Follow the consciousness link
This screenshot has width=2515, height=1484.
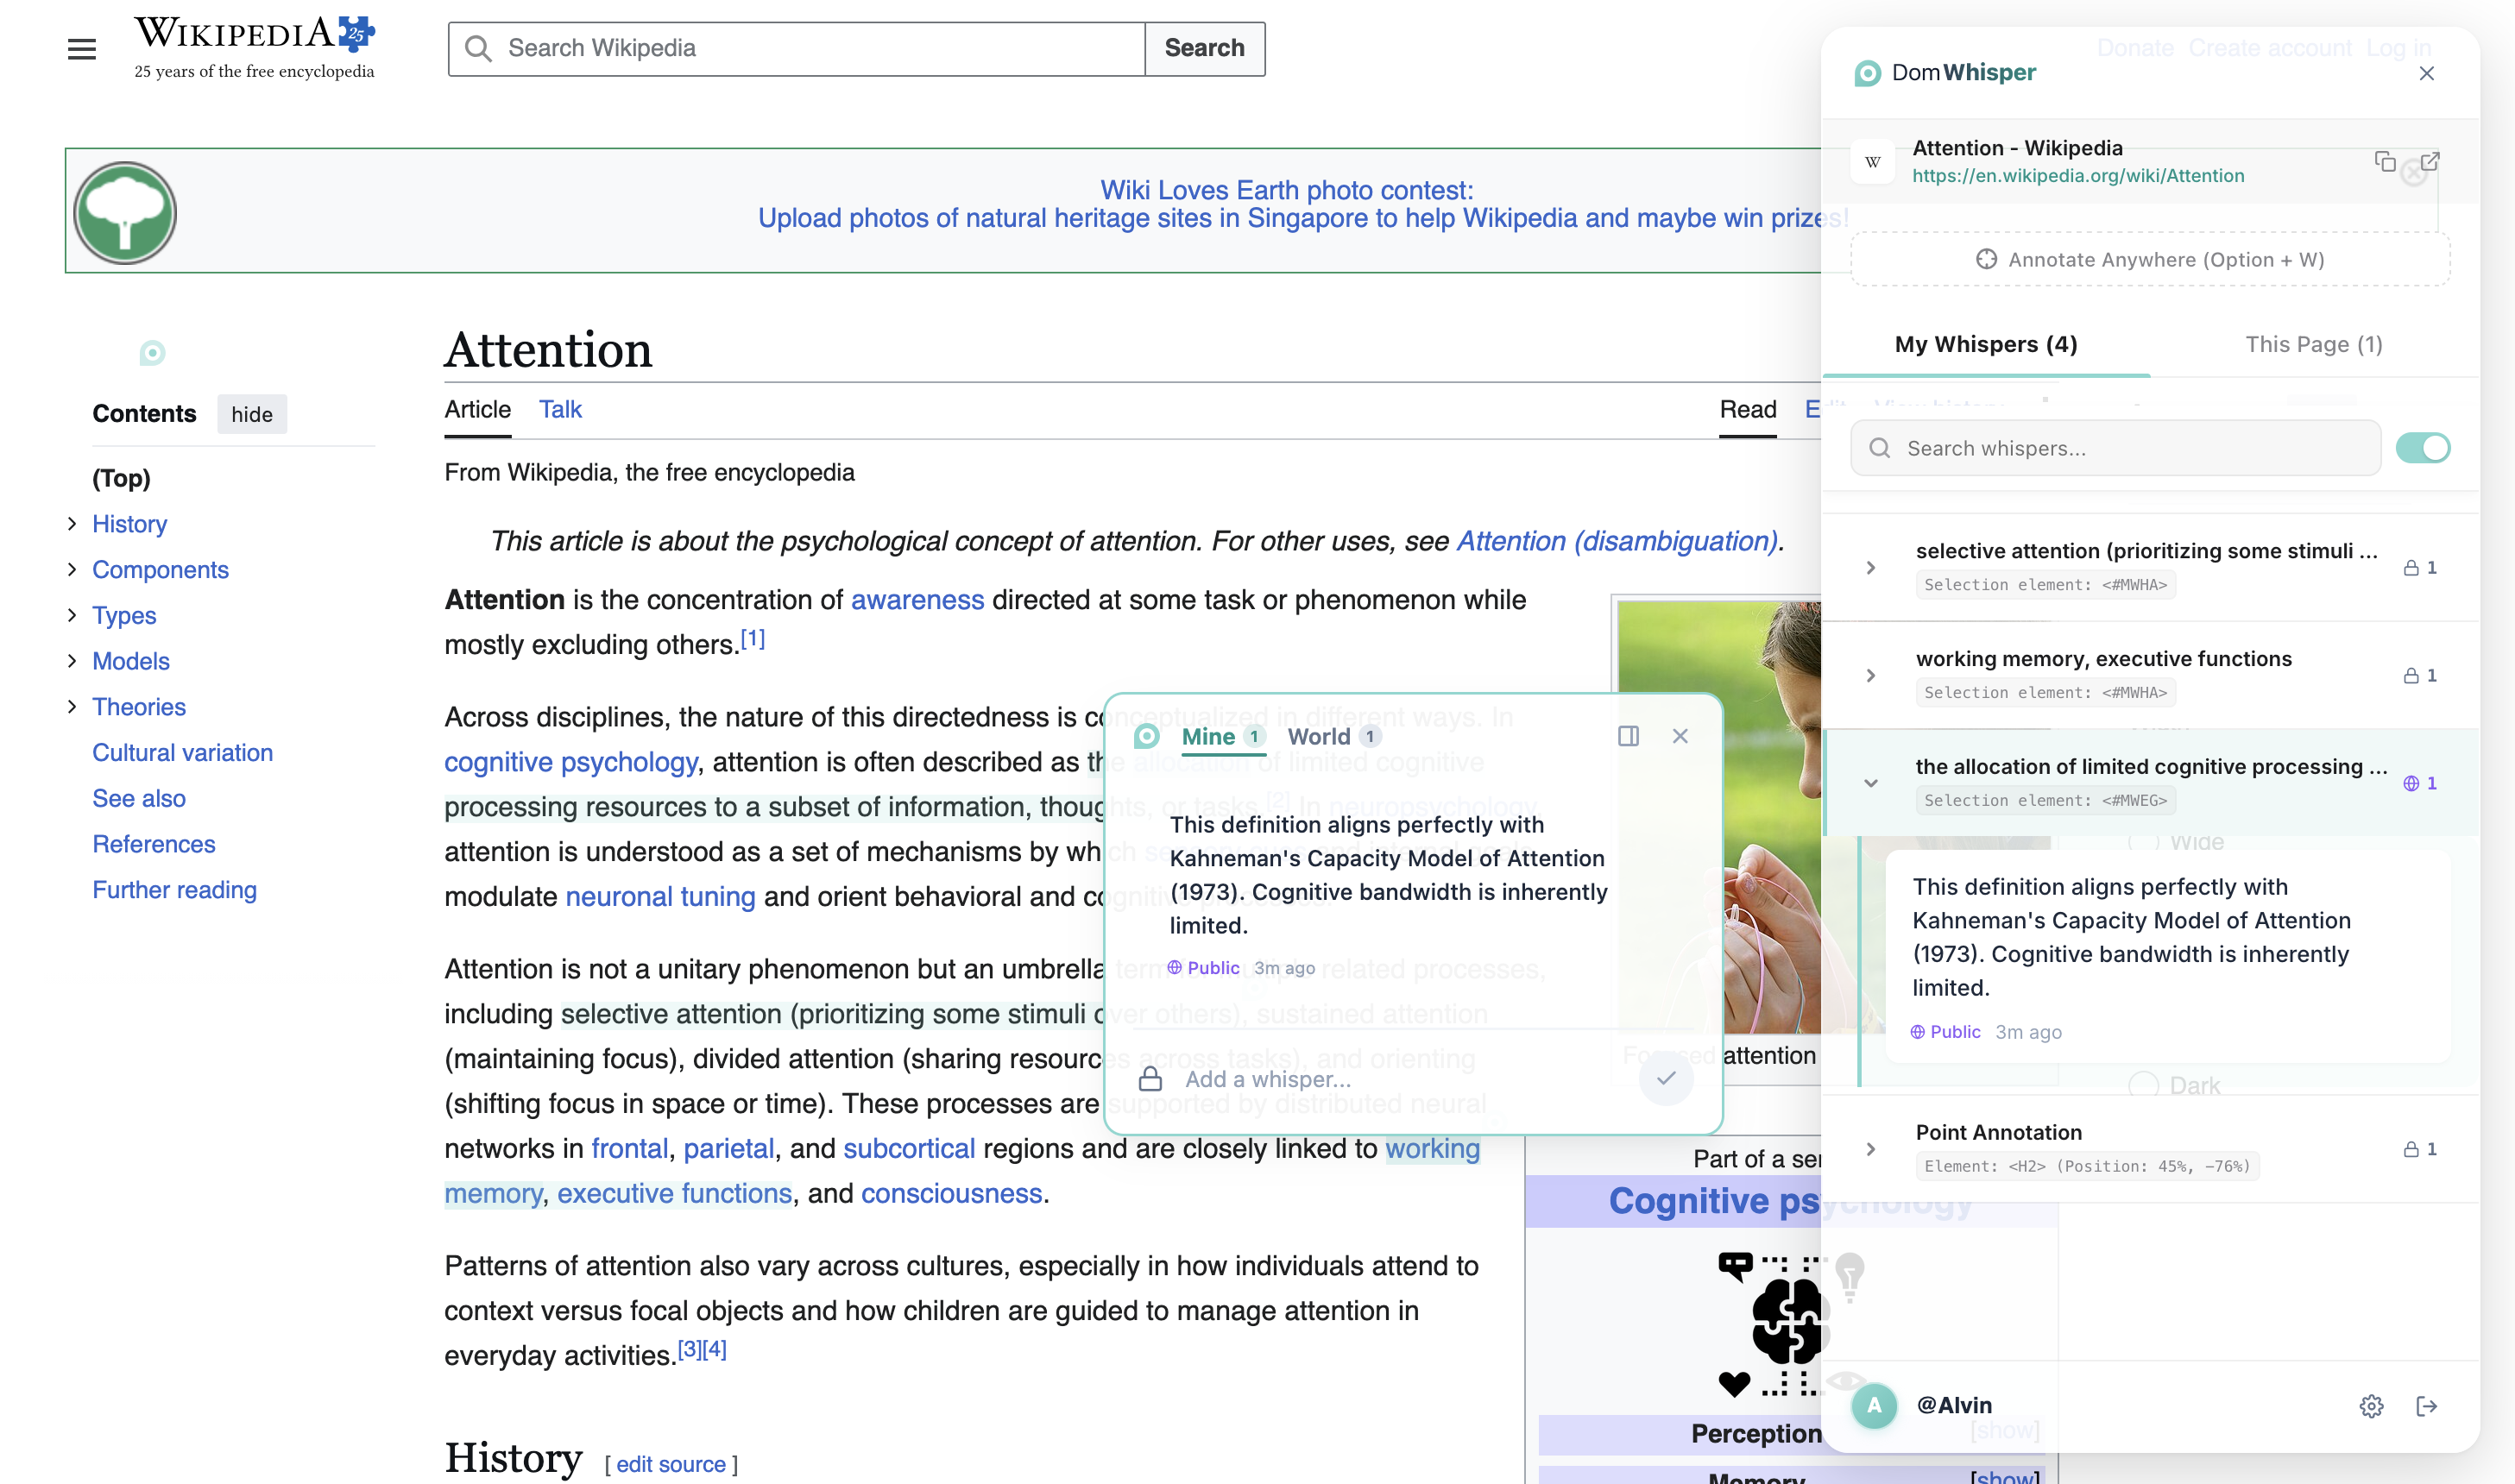pos(951,1193)
